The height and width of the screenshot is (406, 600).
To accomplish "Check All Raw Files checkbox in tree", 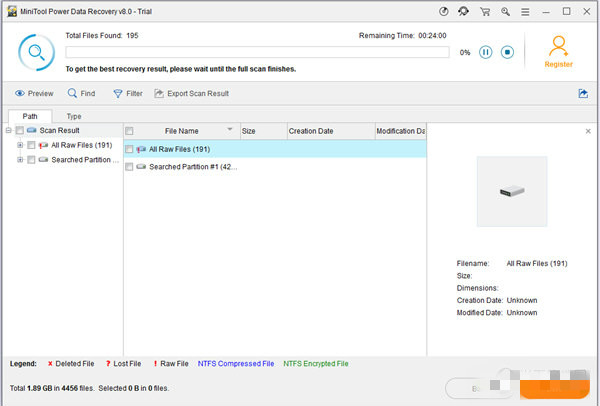I will point(31,145).
